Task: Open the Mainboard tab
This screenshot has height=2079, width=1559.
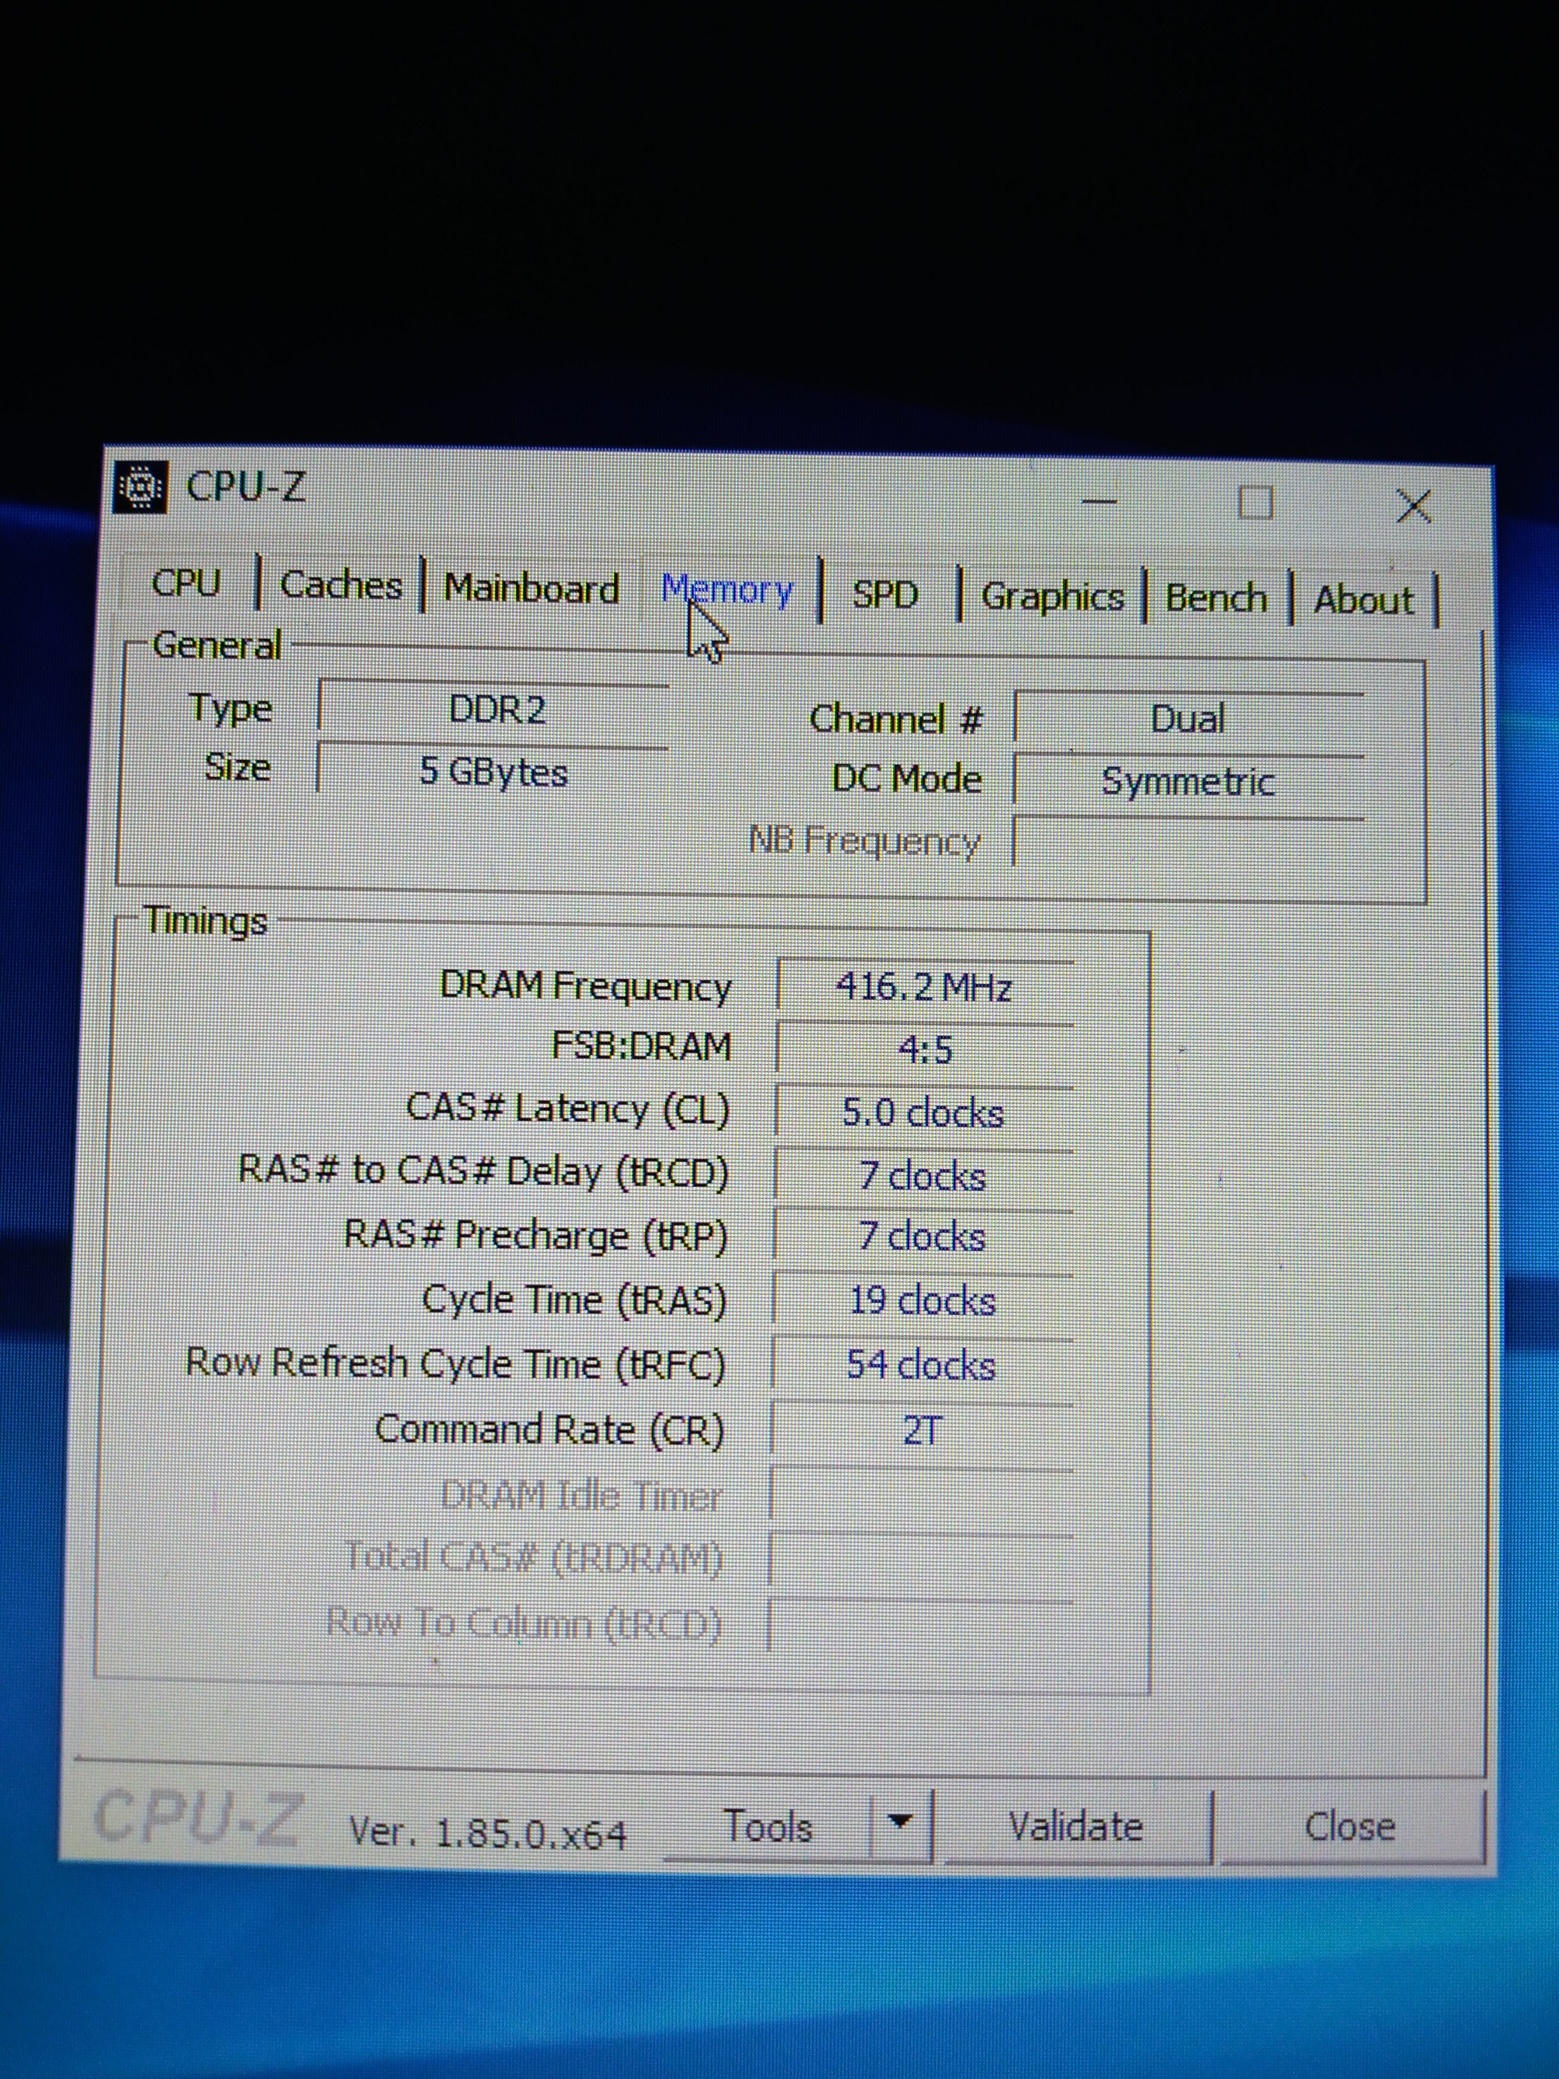Action: tap(531, 589)
